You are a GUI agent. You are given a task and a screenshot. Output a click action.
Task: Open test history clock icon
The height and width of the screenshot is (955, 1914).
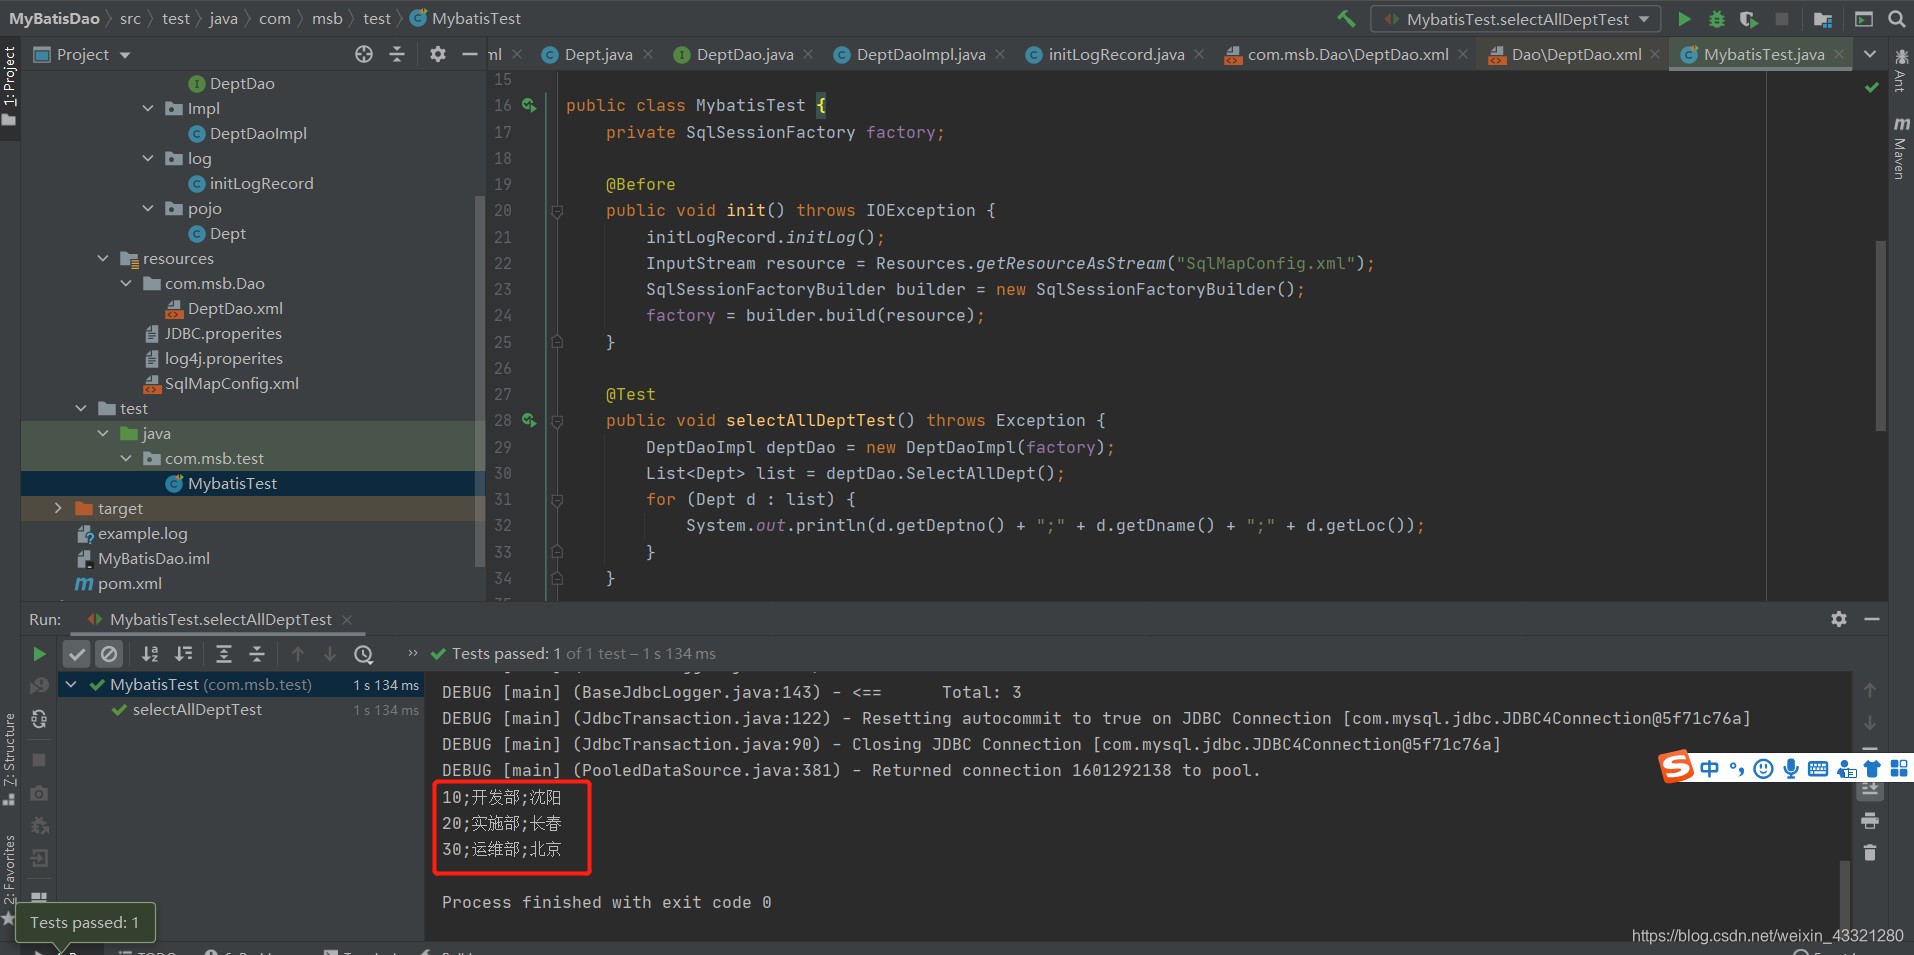click(x=364, y=654)
